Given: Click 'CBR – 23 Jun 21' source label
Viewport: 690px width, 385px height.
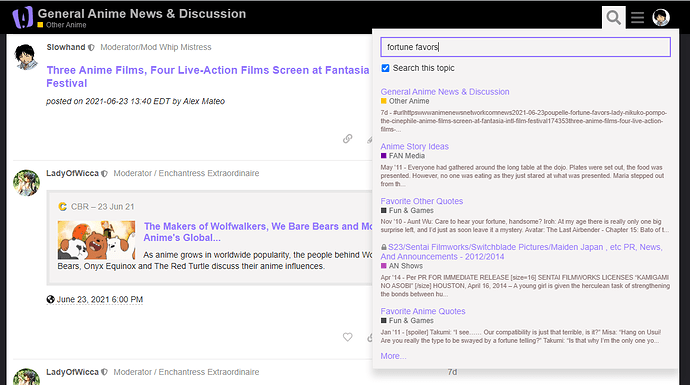Looking at the screenshot, I should click(103, 207).
